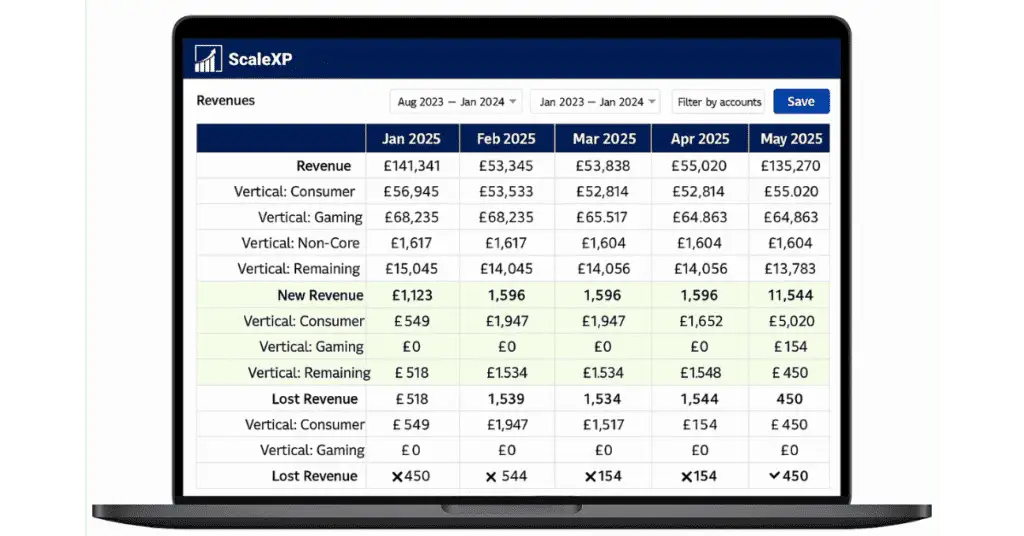Image resolution: width=1024 pixels, height=536 pixels.
Task: Click the Save button
Action: 801,101
